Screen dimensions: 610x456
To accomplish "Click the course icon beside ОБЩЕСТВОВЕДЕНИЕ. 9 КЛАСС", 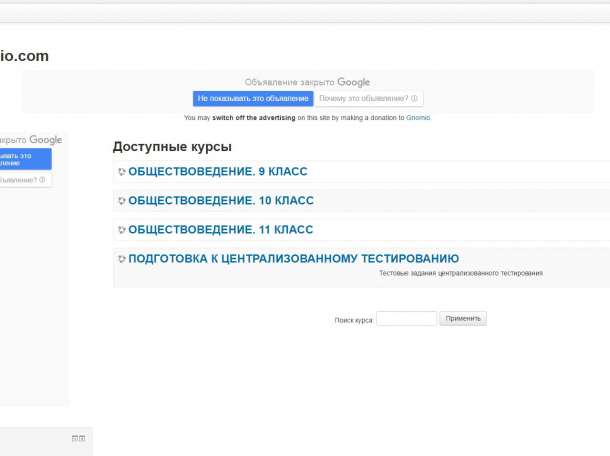I will (121, 172).
